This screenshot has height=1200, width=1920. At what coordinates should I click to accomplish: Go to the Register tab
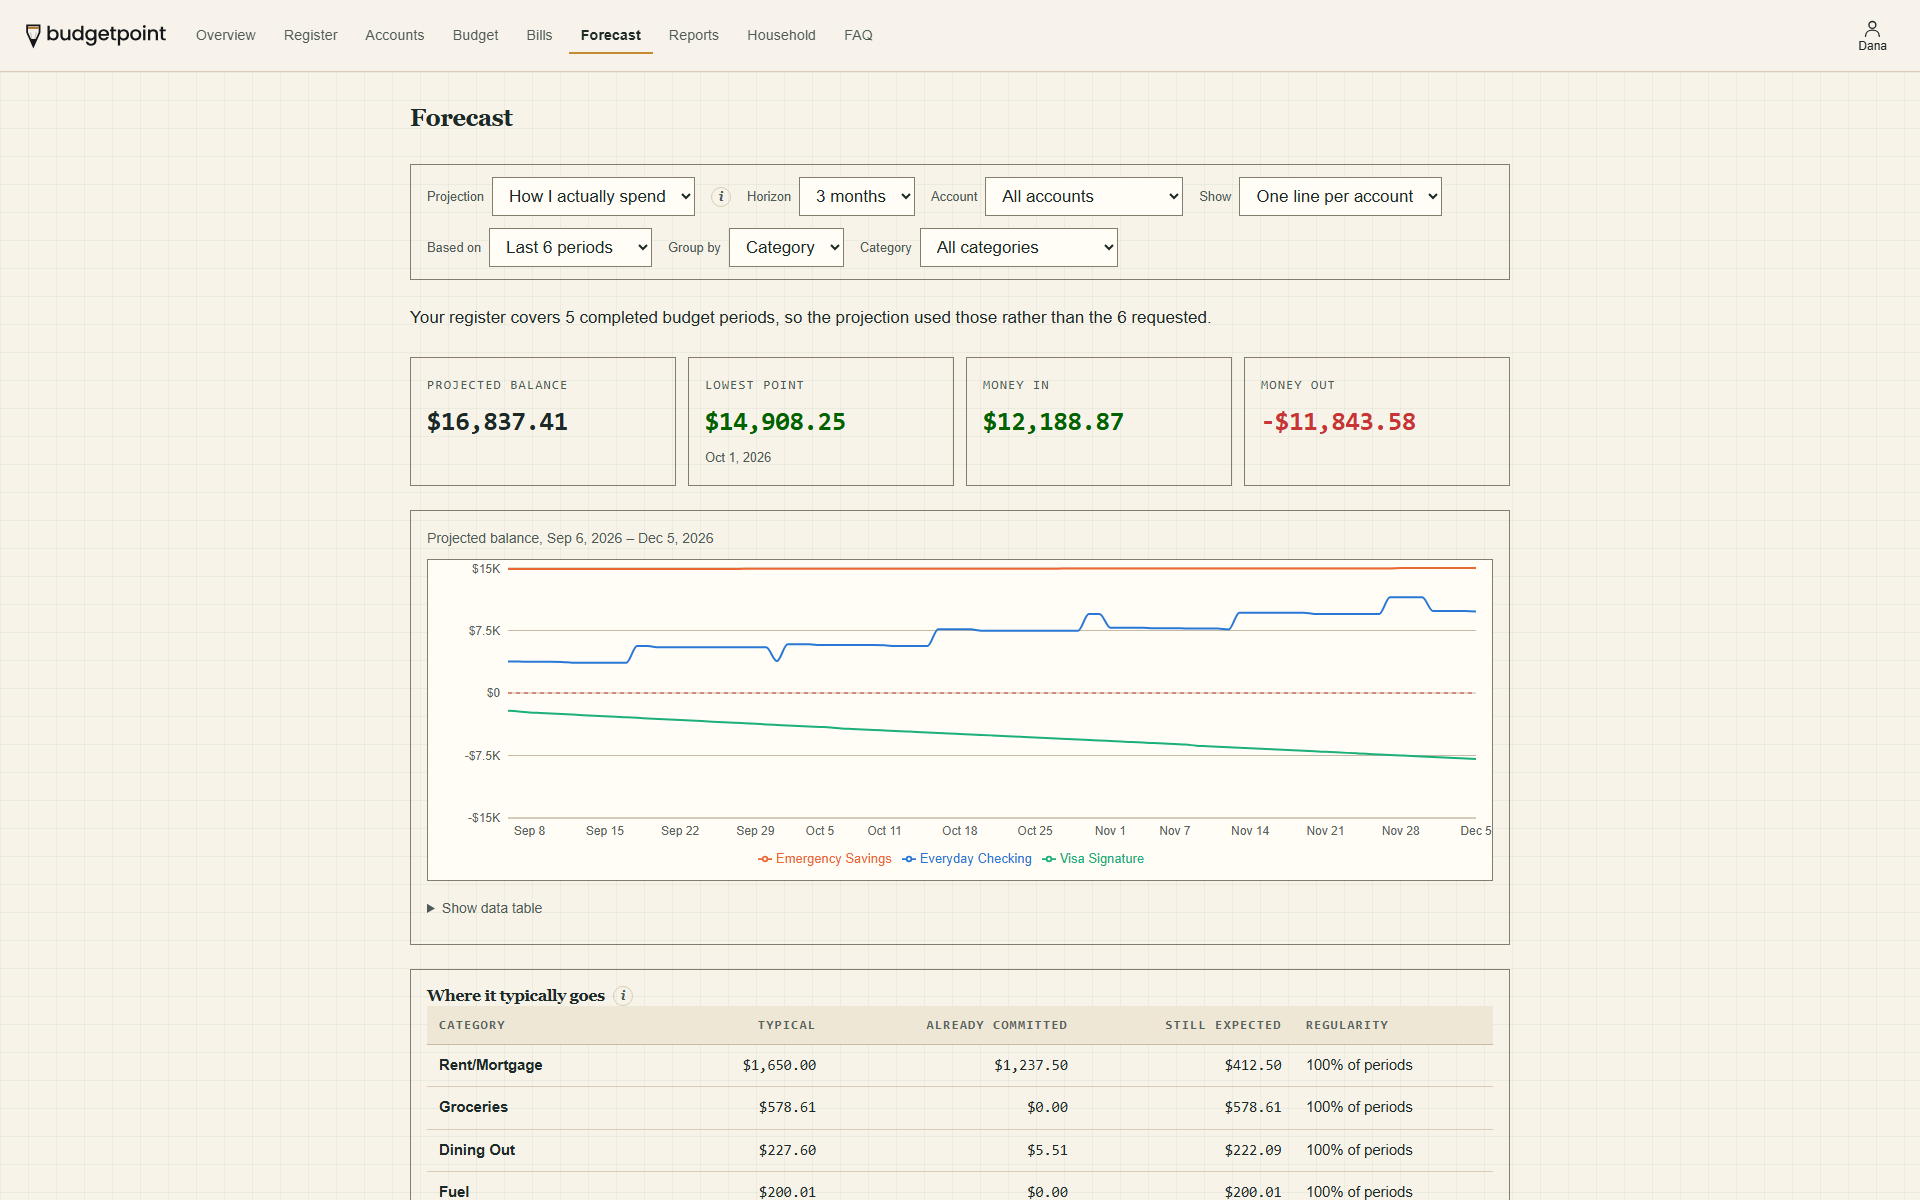(311, 35)
